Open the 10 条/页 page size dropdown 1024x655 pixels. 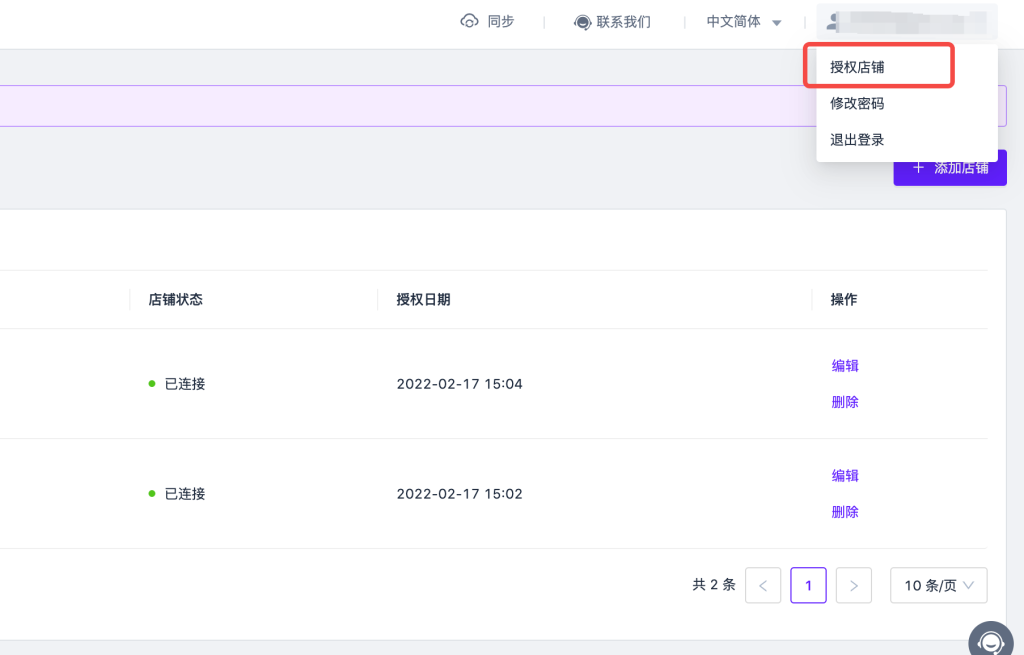tap(938, 585)
